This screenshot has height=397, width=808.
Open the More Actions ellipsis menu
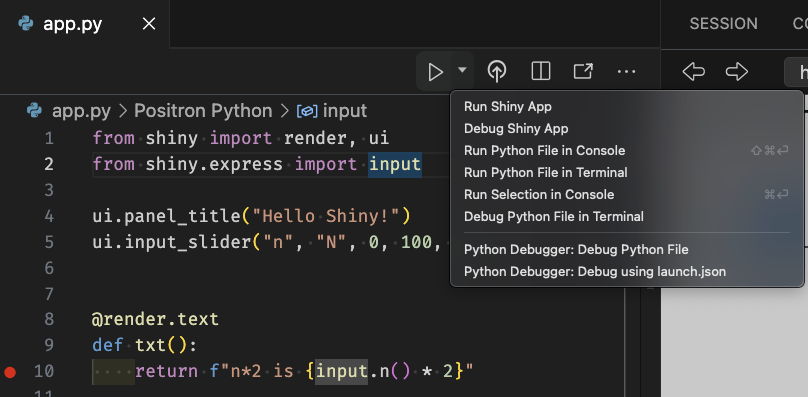tap(626, 72)
